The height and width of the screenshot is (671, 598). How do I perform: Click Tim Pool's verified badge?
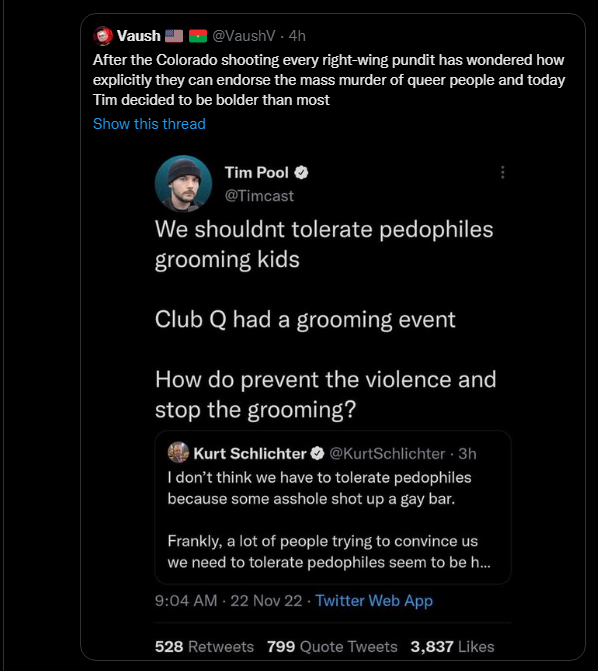[x=301, y=172]
